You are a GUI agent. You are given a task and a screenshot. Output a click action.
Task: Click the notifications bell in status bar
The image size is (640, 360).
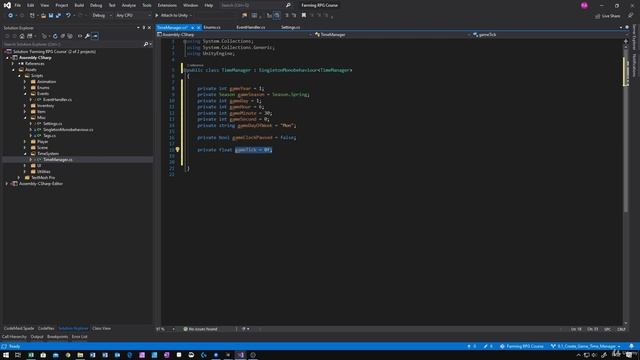tap(631, 346)
